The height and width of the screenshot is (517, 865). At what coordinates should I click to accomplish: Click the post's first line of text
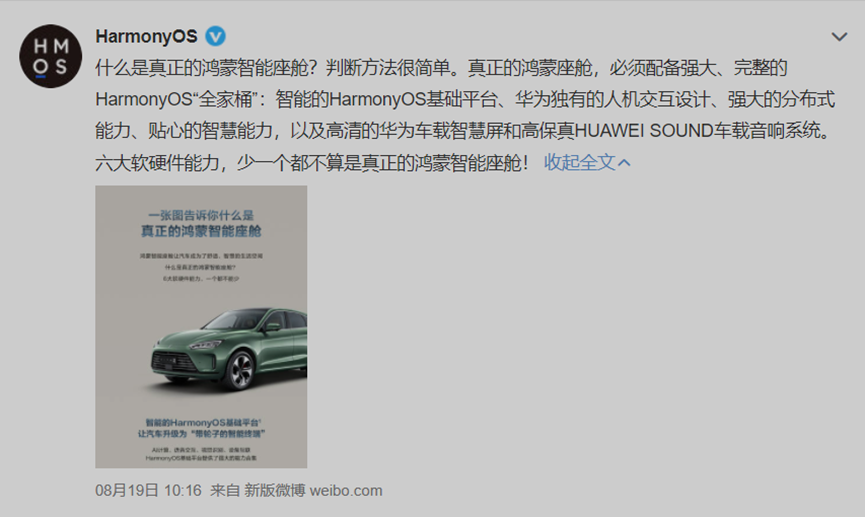point(441,68)
